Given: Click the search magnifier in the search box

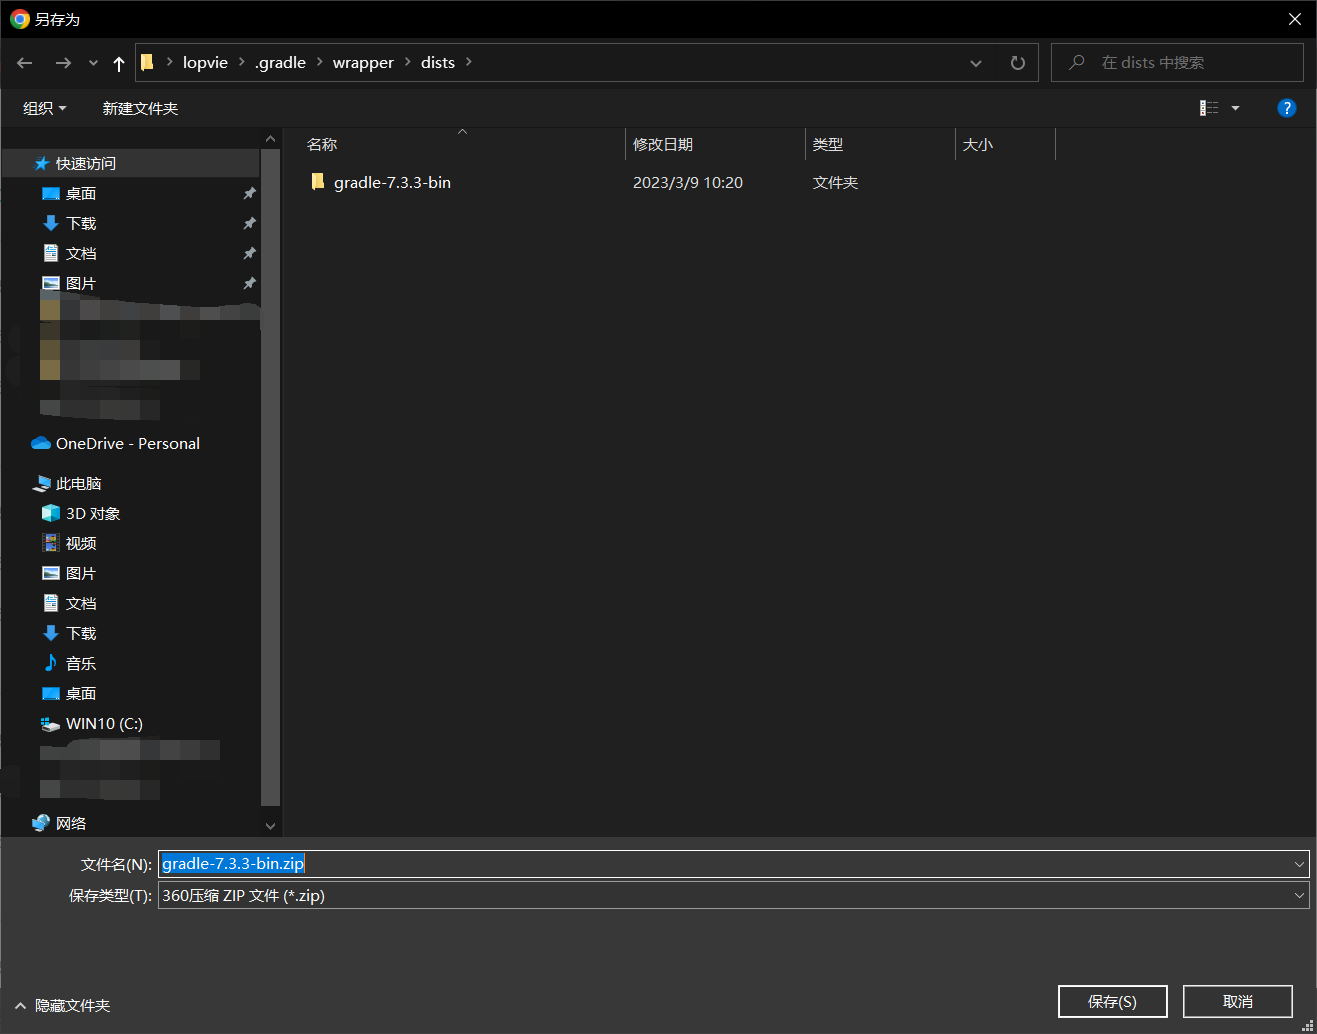Looking at the screenshot, I should (x=1075, y=62).
